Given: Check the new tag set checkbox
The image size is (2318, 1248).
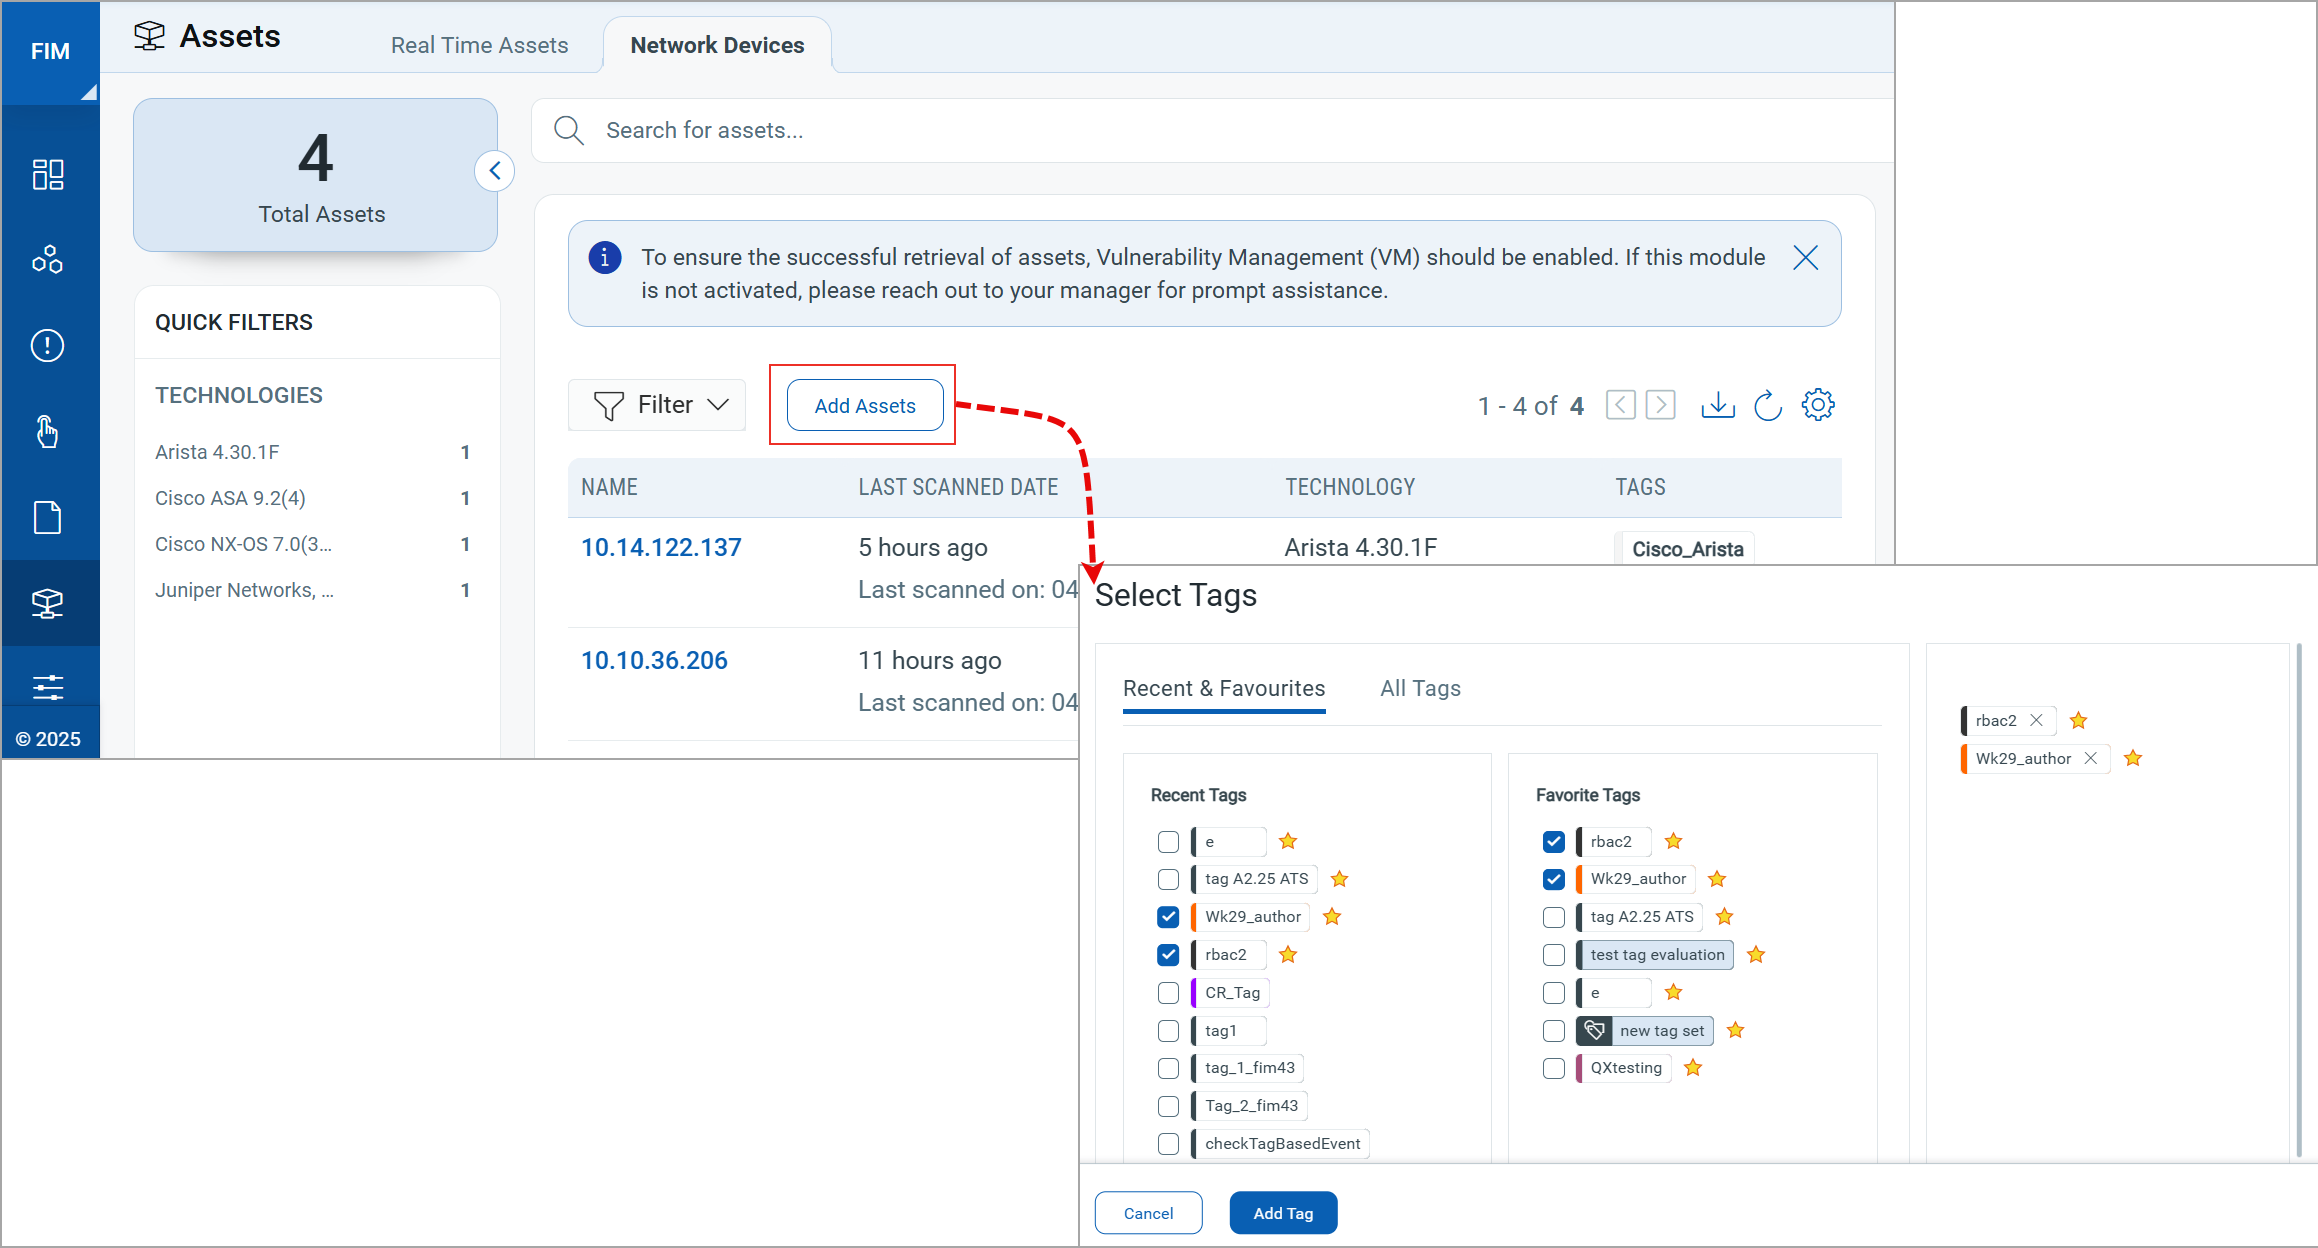Looking at the screenshot, I should pyautogui.click(x=1554, y=1030).
